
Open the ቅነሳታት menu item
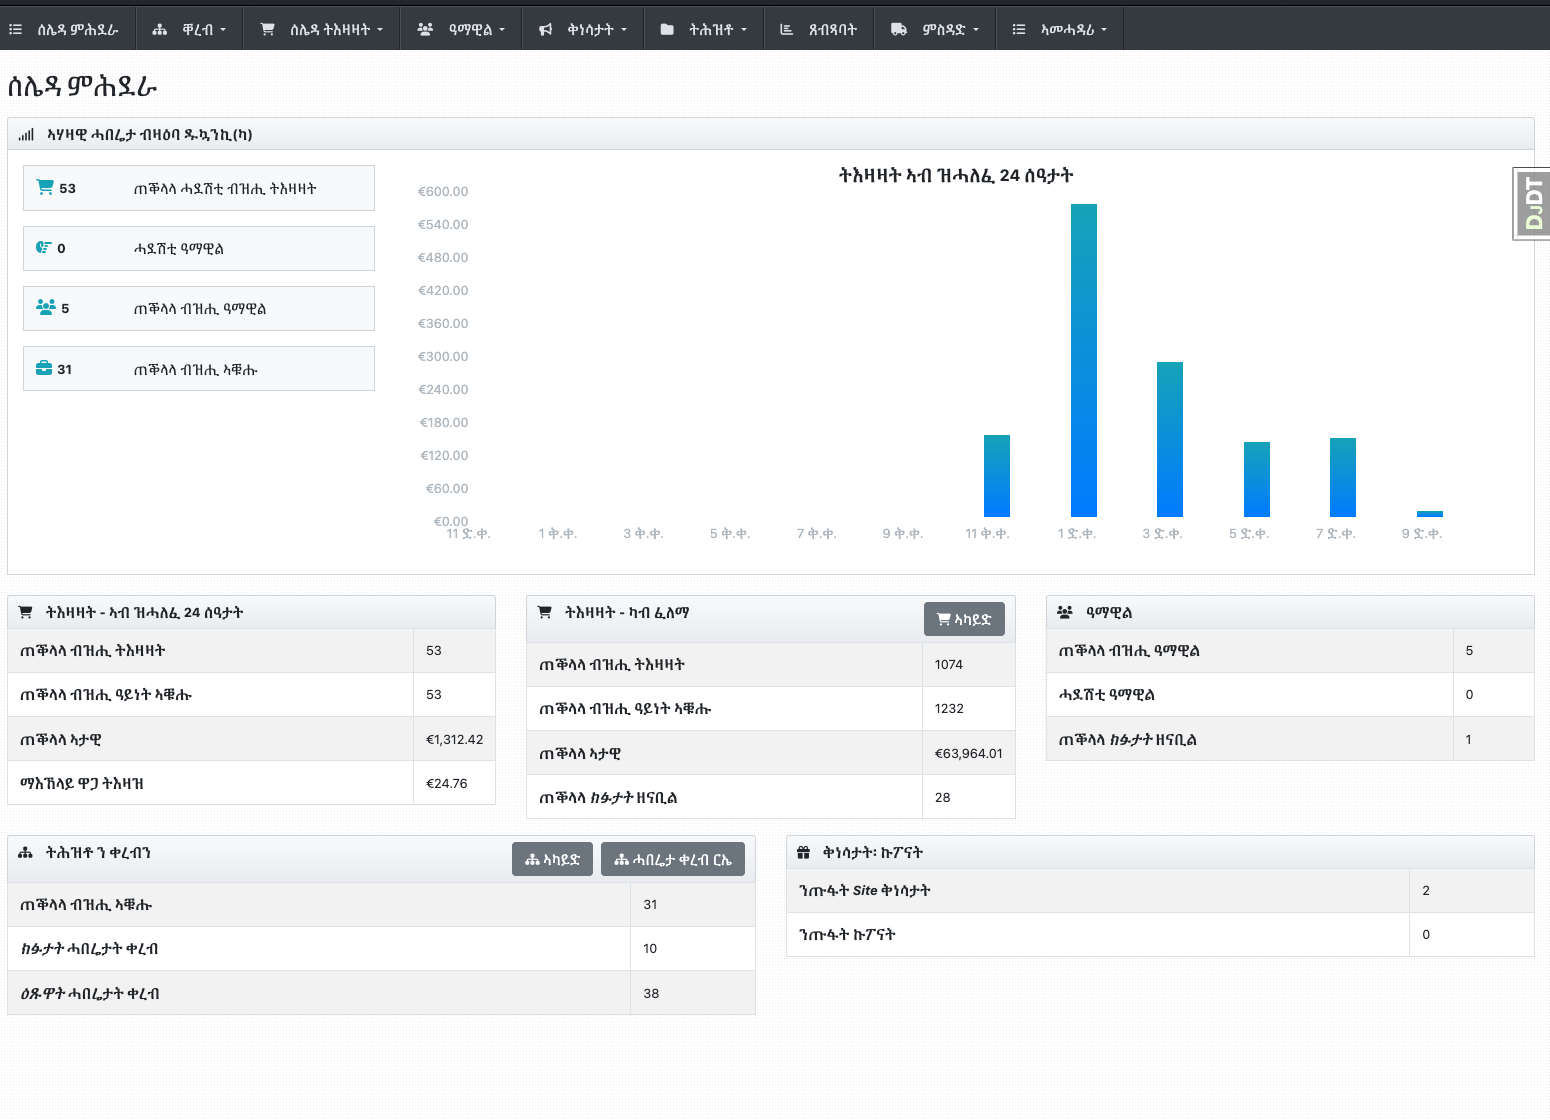tap(583, 28)
